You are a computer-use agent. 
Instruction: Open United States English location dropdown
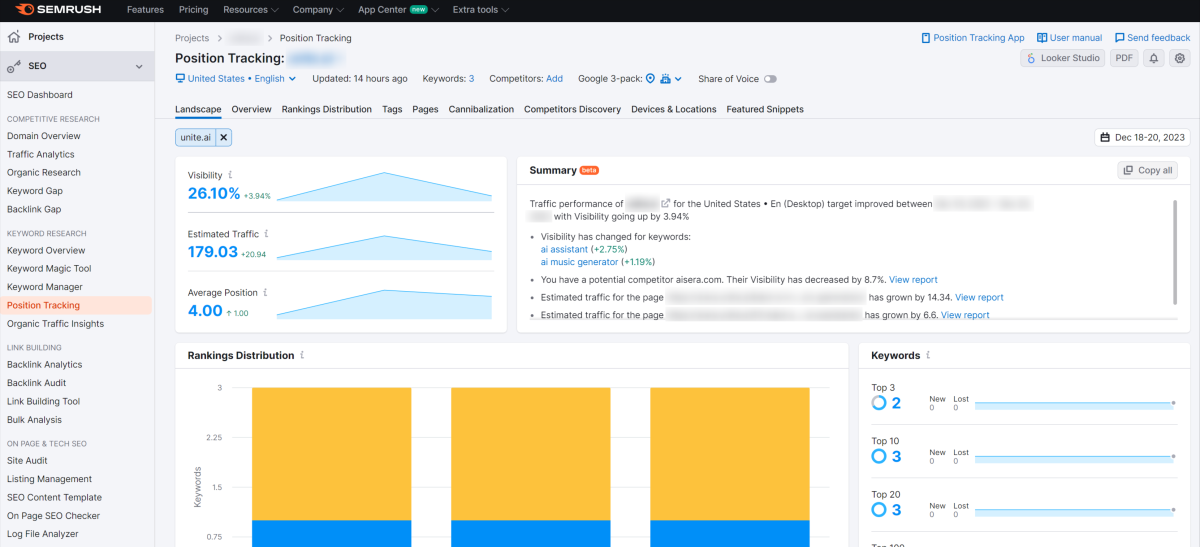(x=235, y=79)
